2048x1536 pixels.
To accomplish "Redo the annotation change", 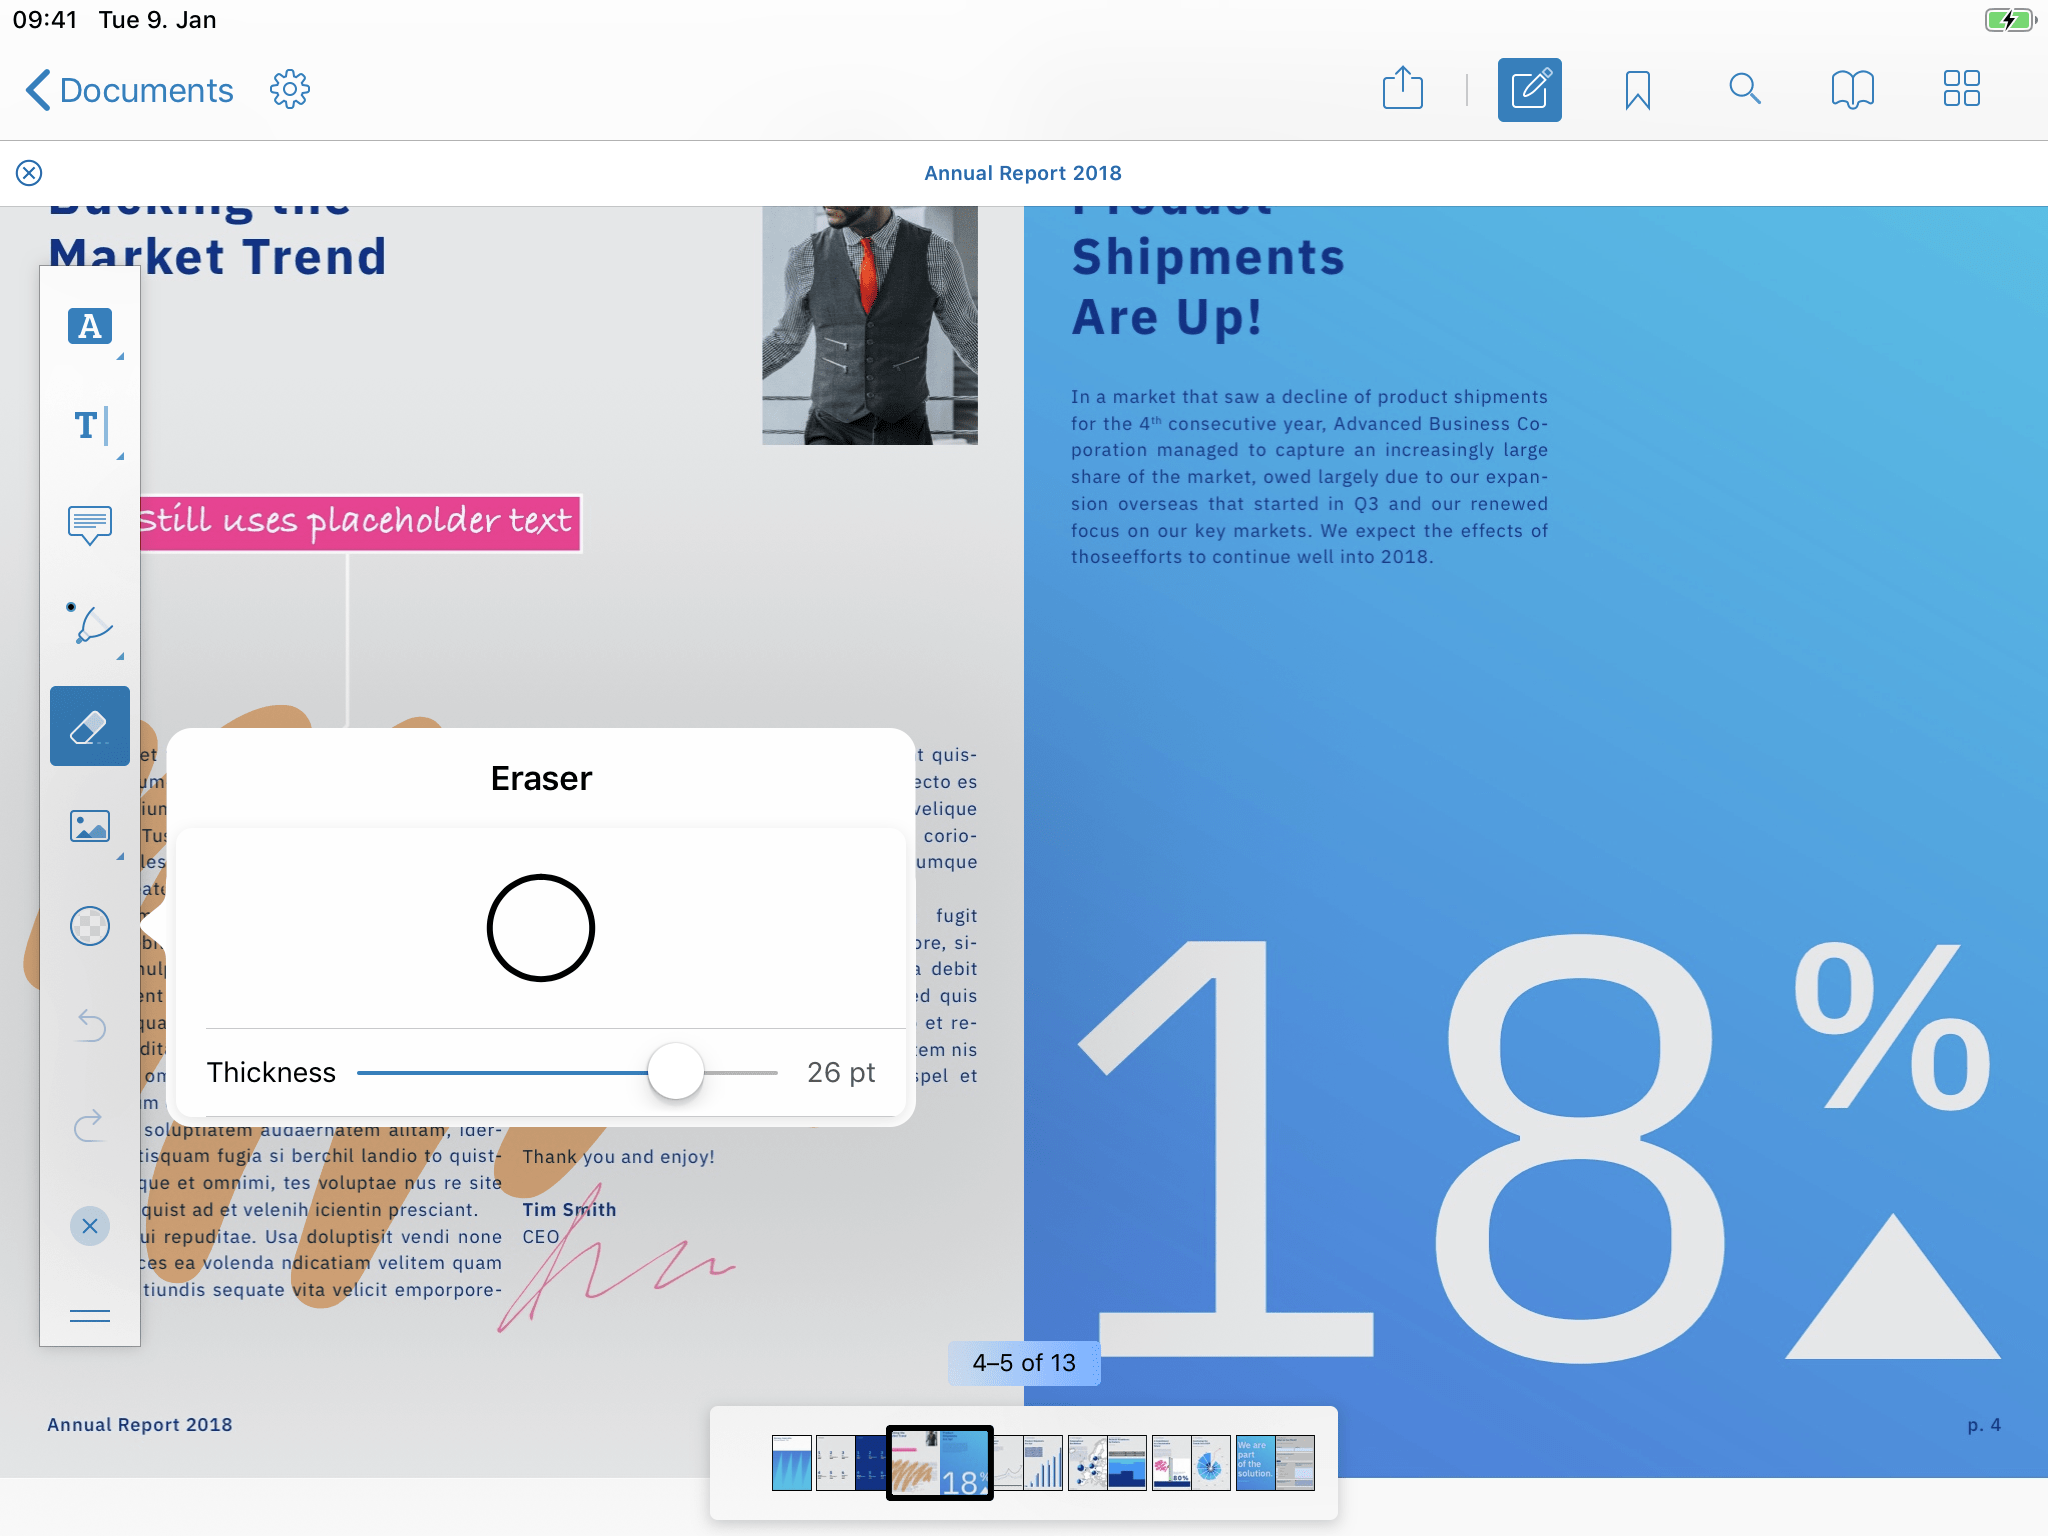I will click(89, 1126).
